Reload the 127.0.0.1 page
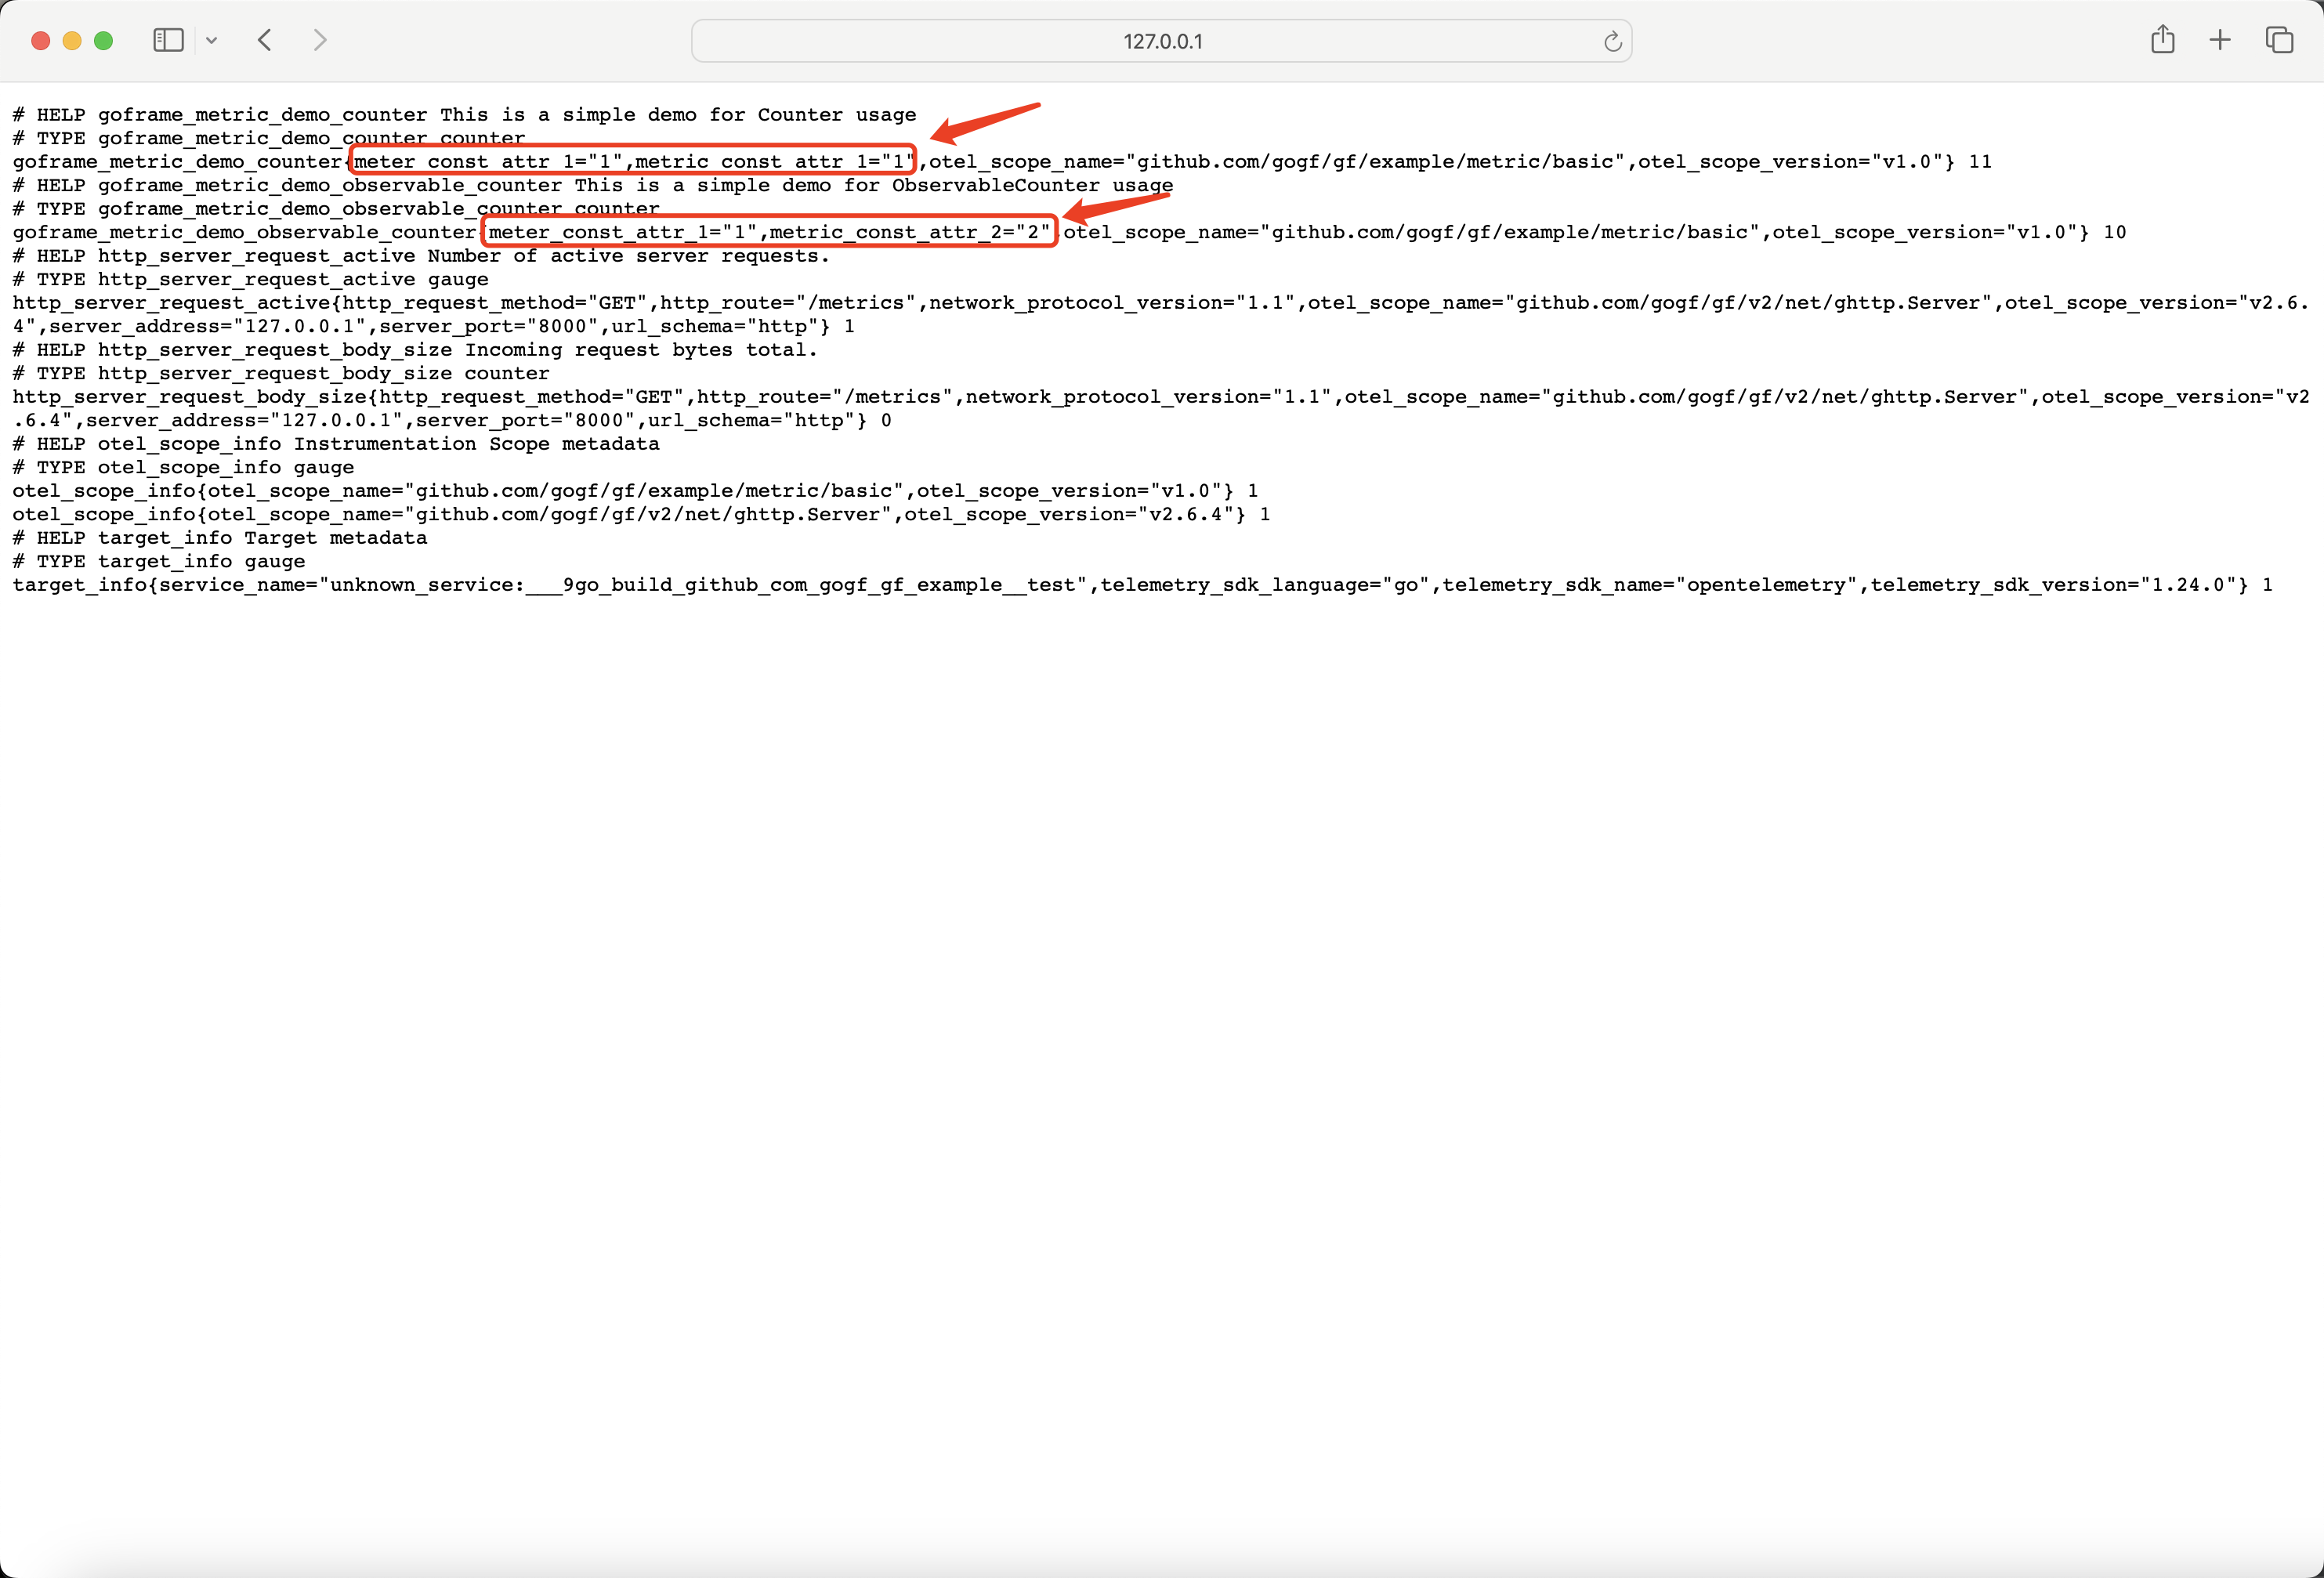The width and height of the screenshot is (2324, 1578). tap(1612, 41)
